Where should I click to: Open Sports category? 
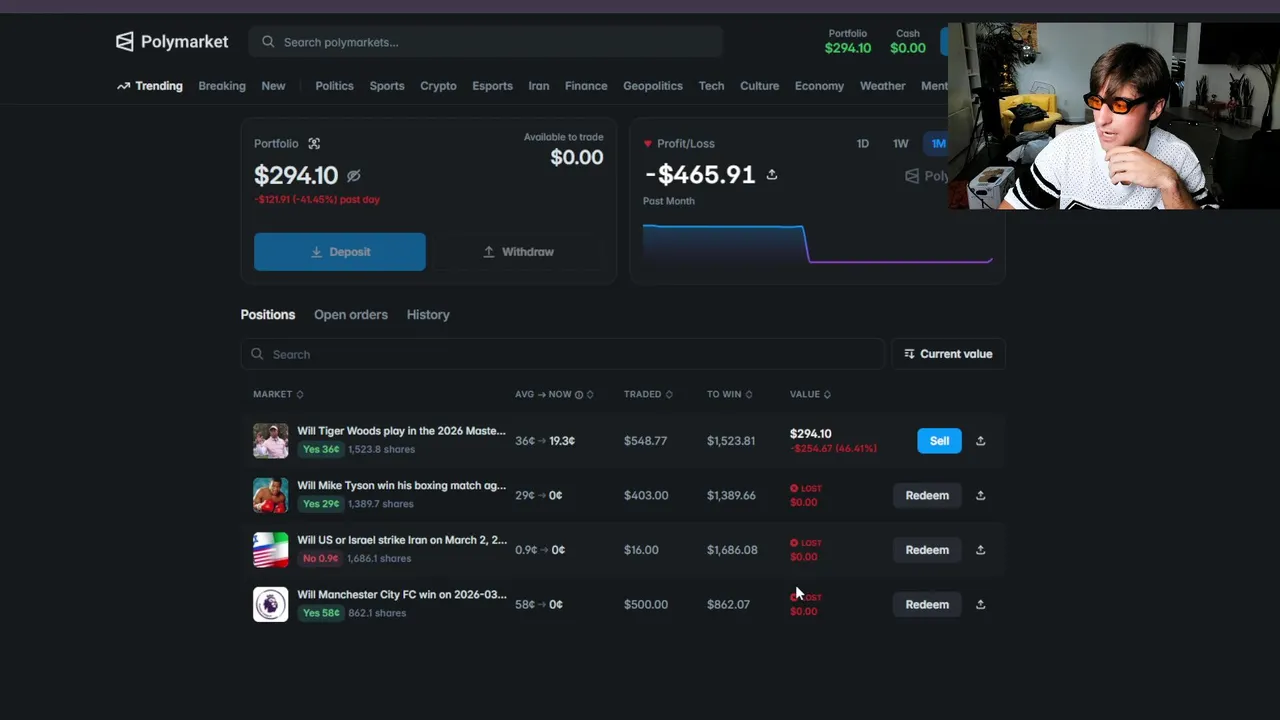click(387, 86)
